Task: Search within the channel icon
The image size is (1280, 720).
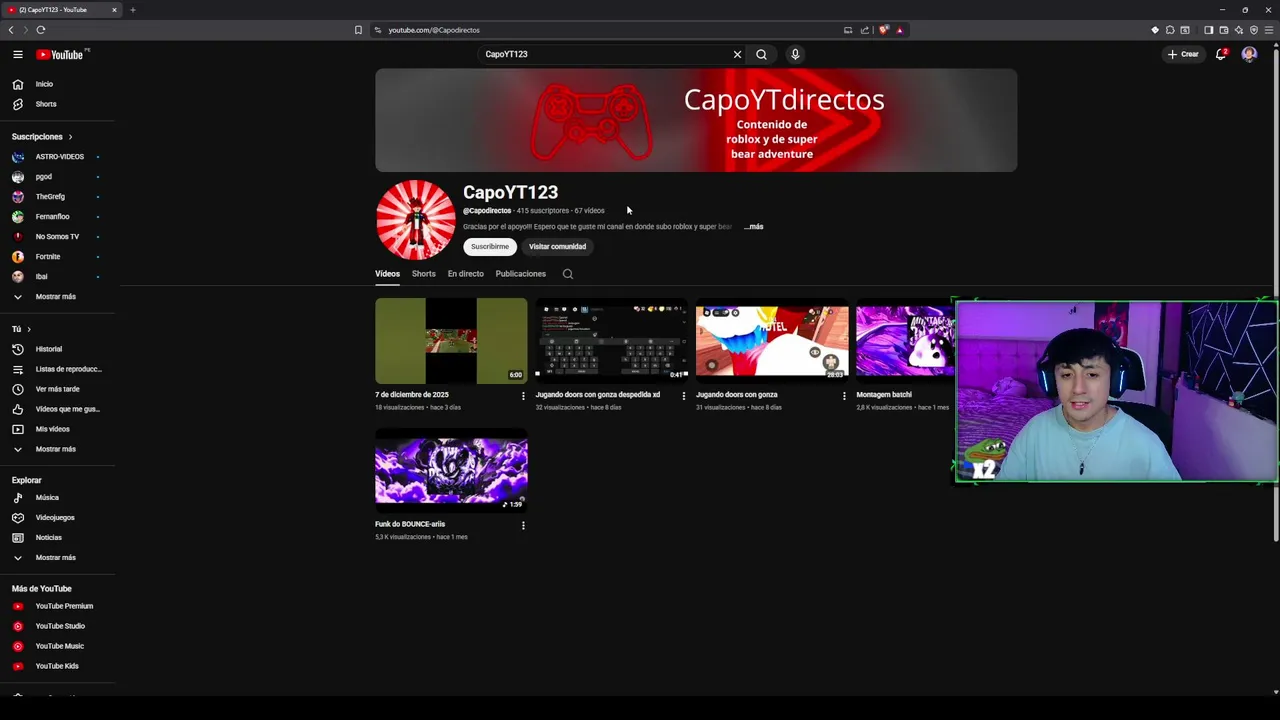Action: (568, 274)
